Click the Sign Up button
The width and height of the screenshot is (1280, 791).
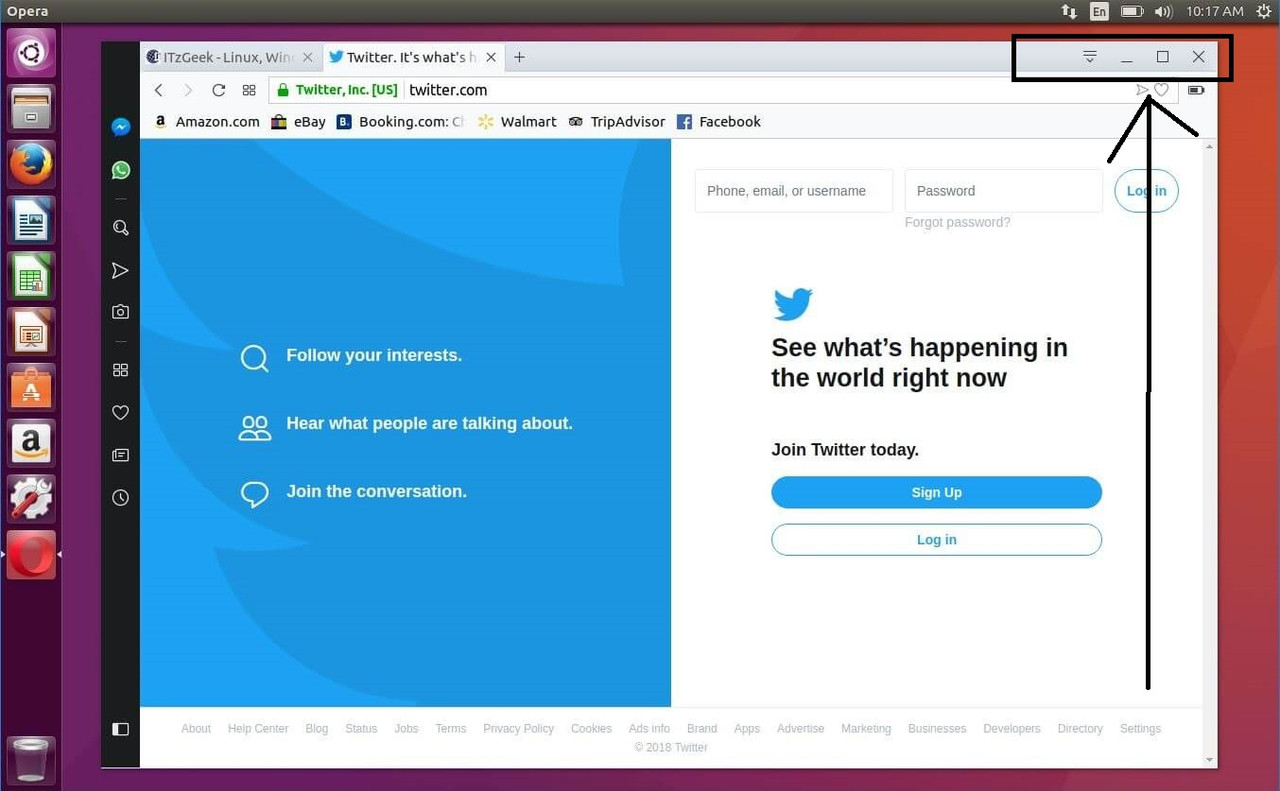[936, 492]
